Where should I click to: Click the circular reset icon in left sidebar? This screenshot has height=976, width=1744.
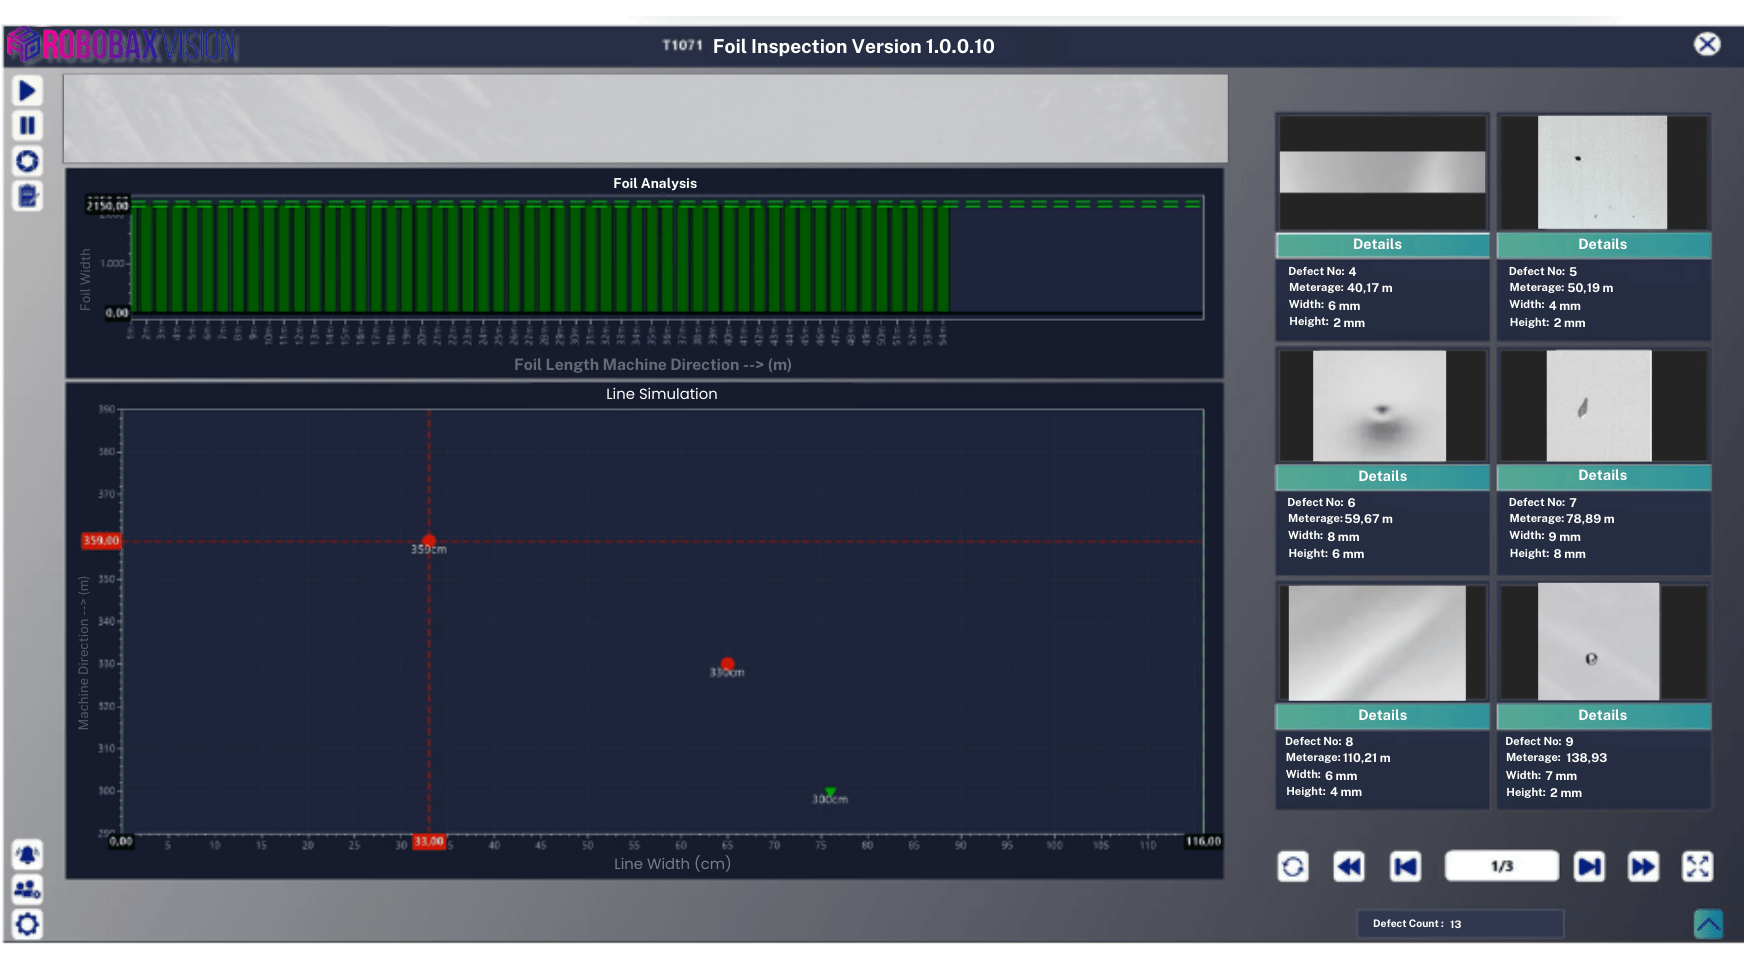(27, 161)
